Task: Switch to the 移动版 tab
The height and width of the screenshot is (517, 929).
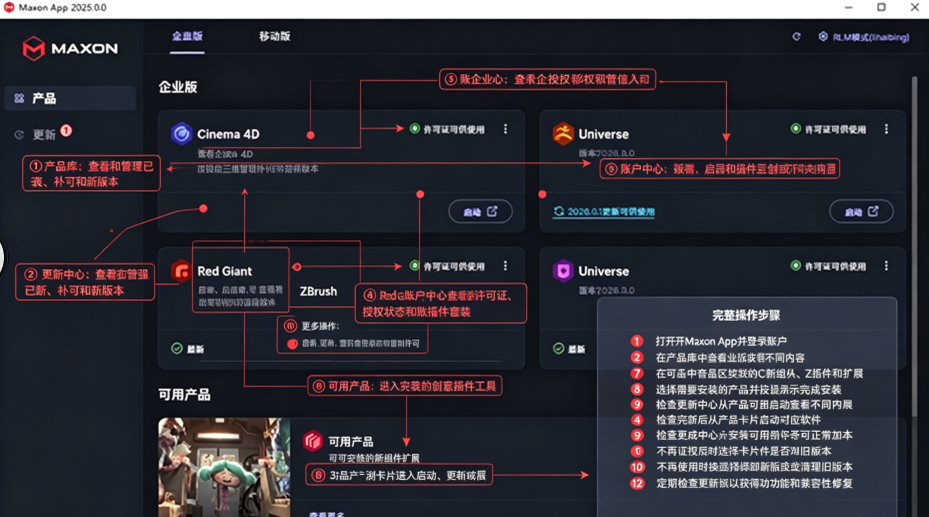Action: [274, 36]
